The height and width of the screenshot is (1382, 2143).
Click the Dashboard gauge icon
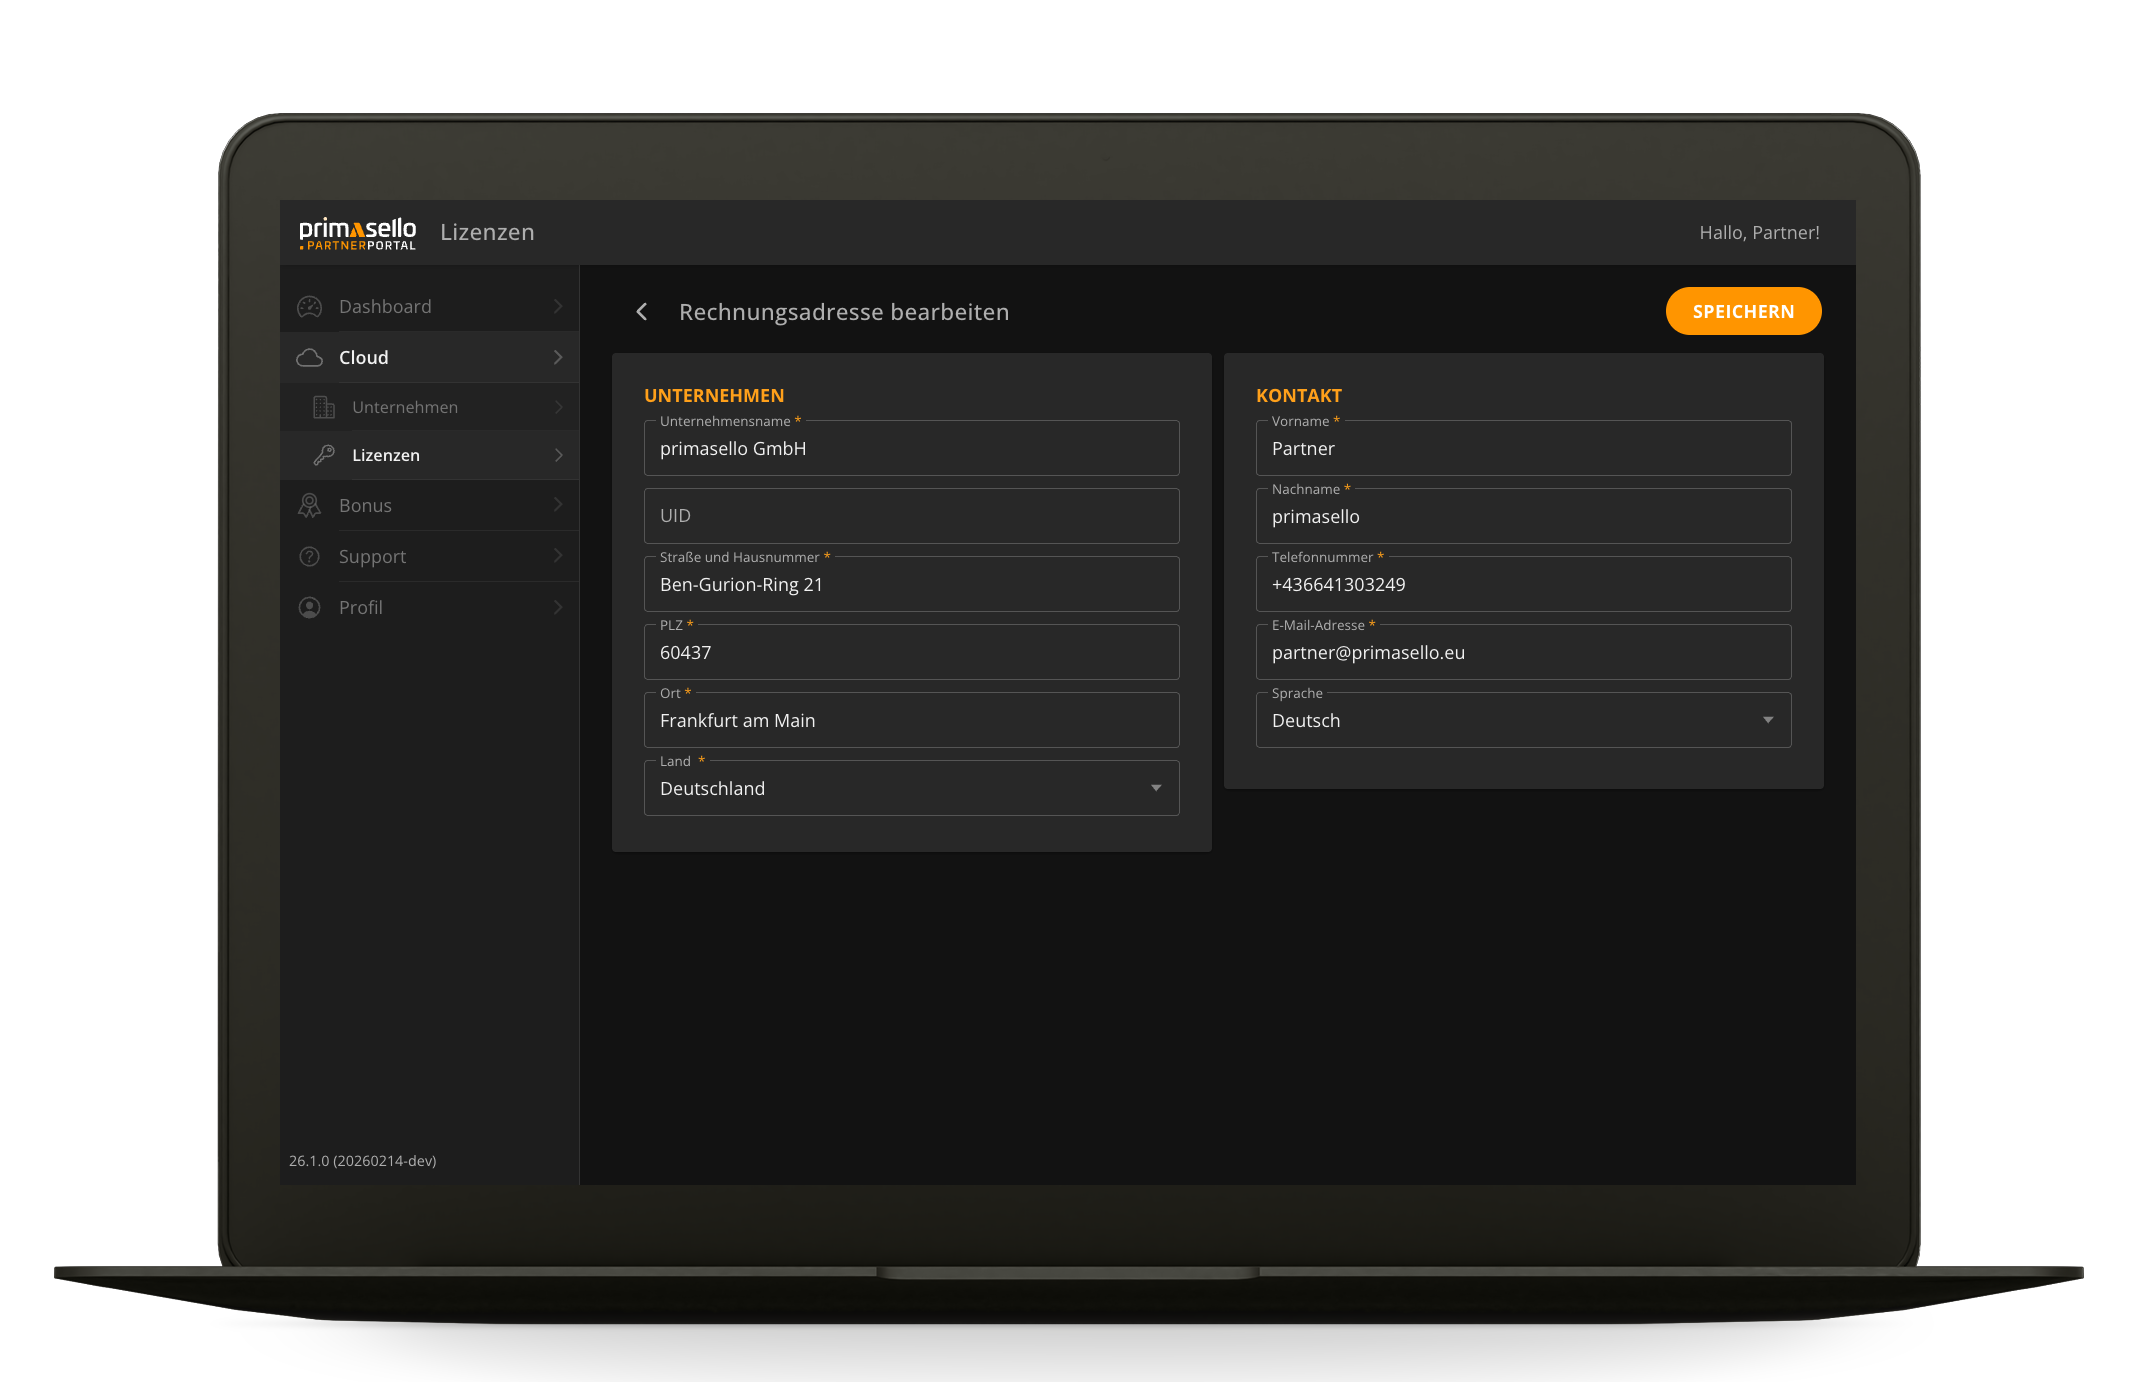pyautogui.click(x=310, y=307)
